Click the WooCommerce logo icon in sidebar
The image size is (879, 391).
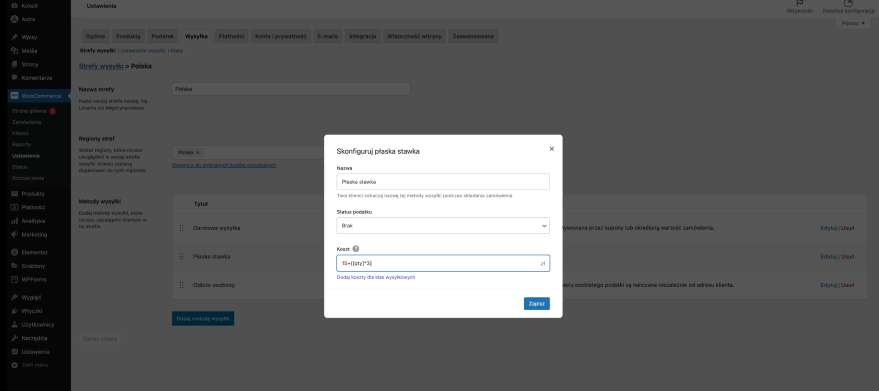15,96
